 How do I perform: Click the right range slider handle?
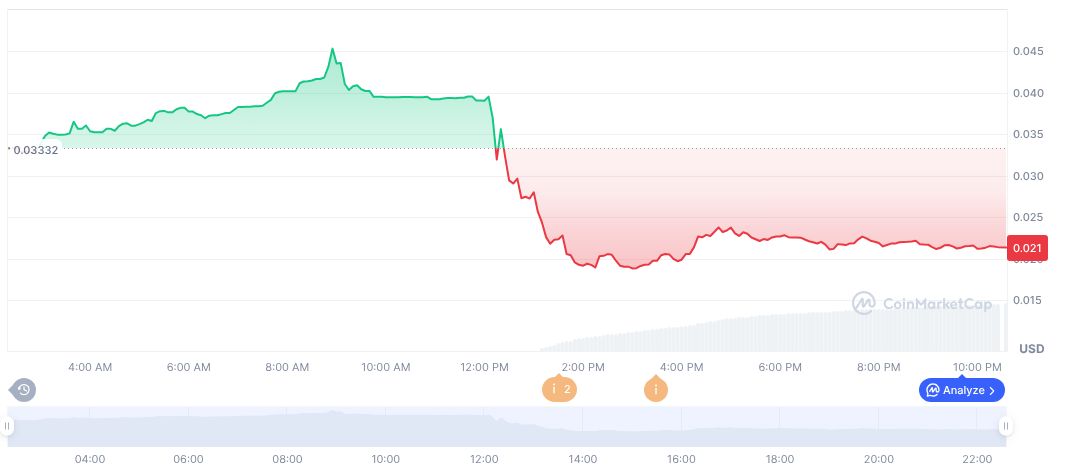coord(1005,427)
